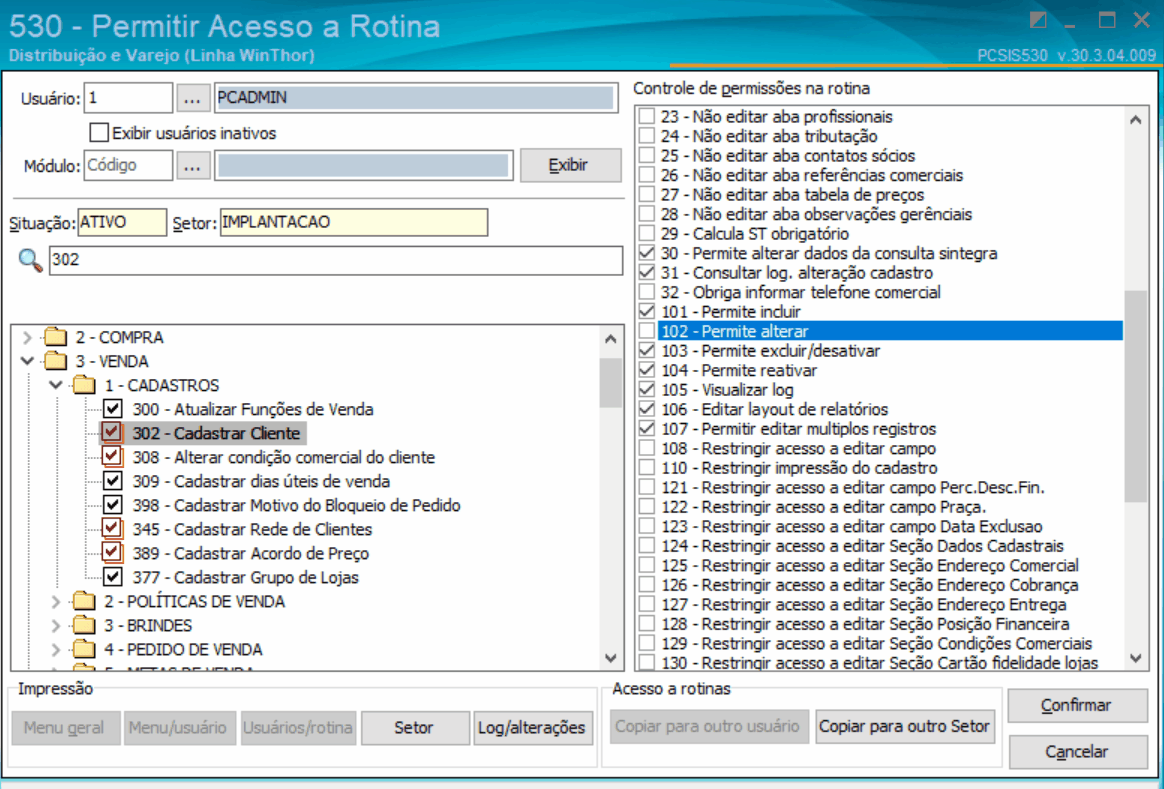Click the Menu/usuário button

point(178,727)
